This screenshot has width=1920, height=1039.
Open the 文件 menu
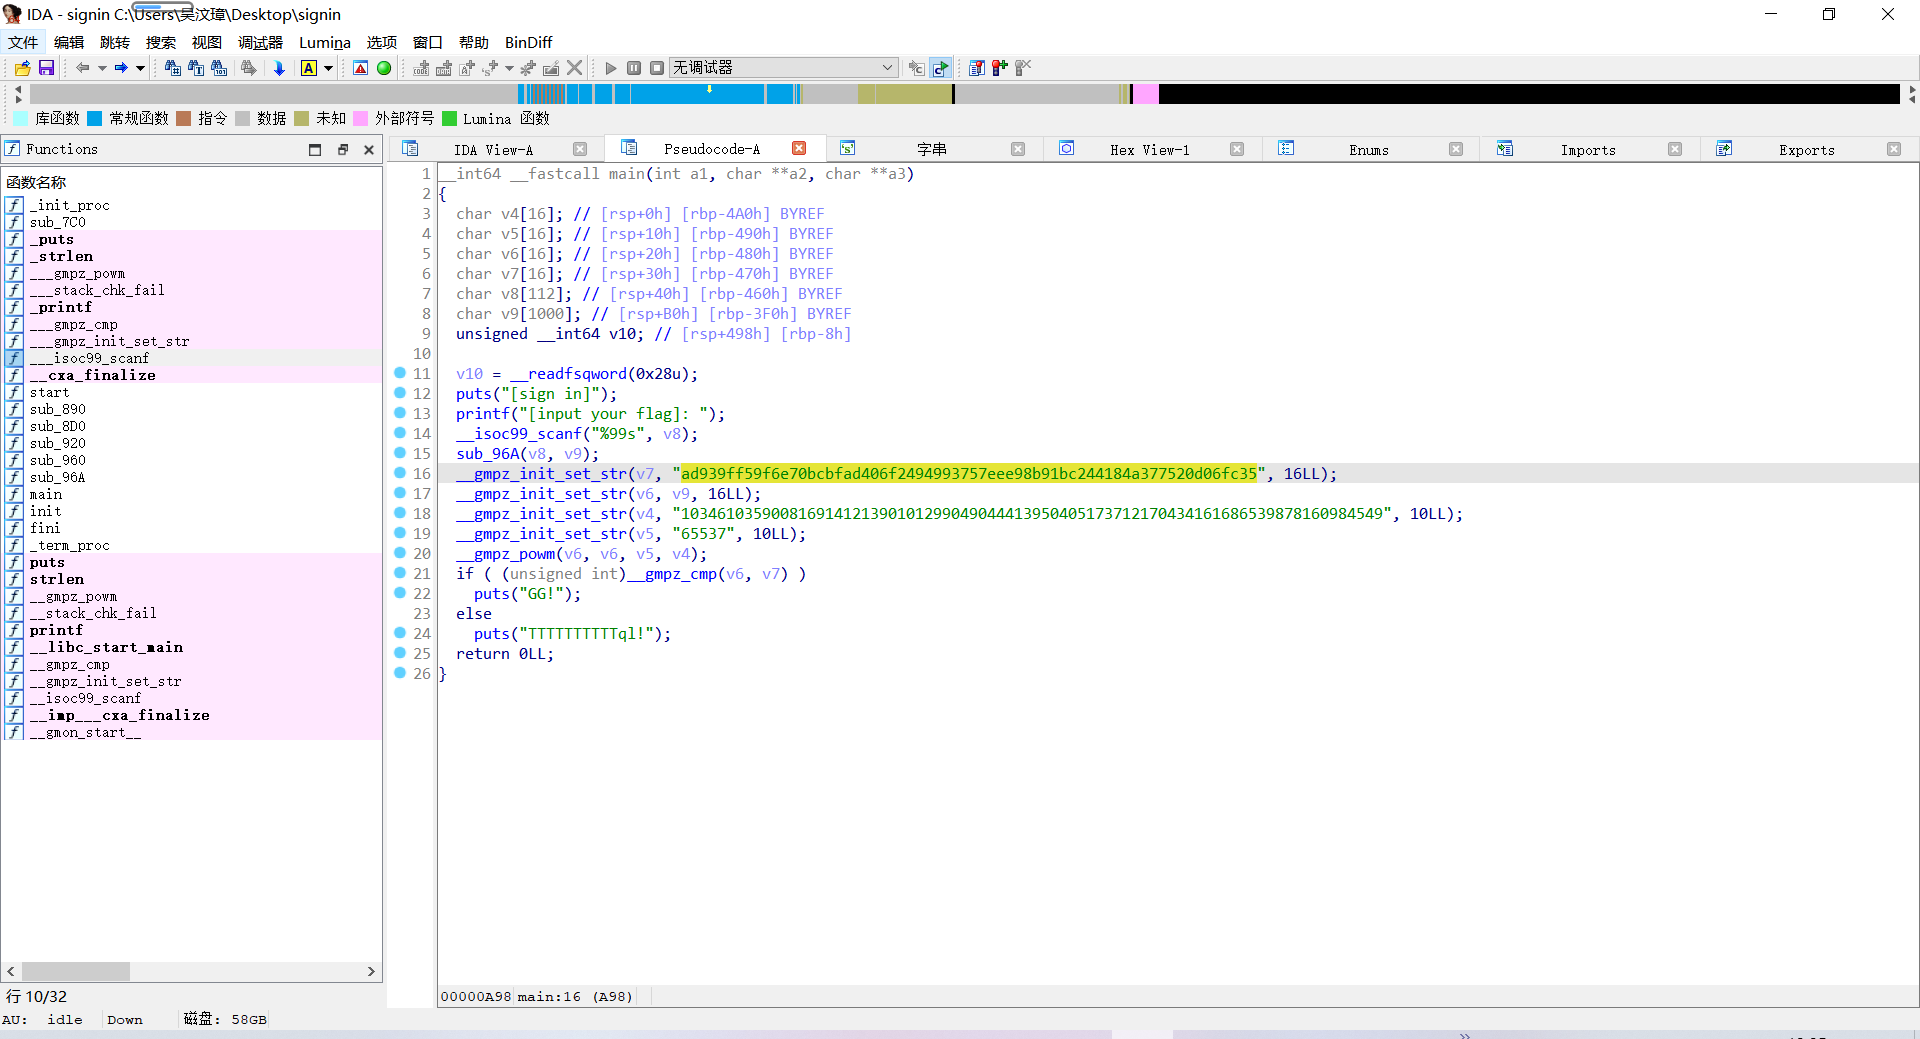(23, 42)
